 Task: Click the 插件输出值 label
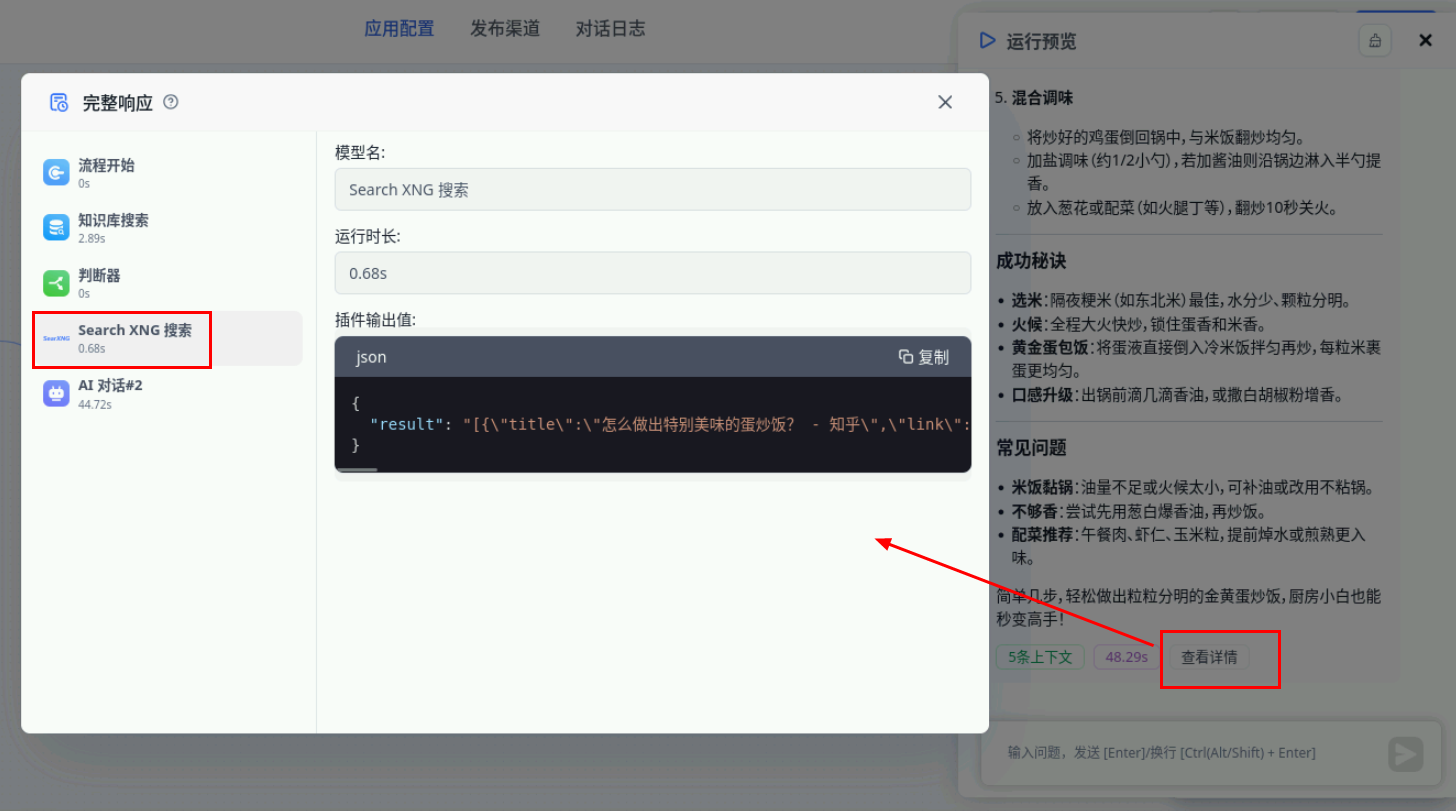tap(375, 320)
